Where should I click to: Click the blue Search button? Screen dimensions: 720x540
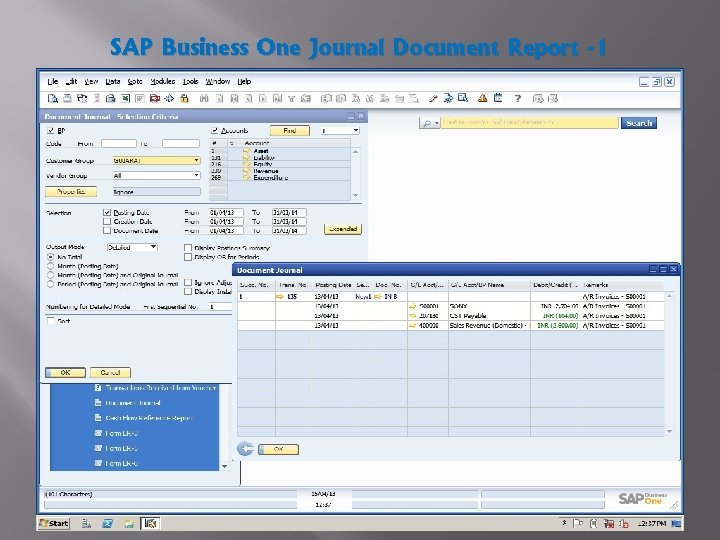(639, 123)
